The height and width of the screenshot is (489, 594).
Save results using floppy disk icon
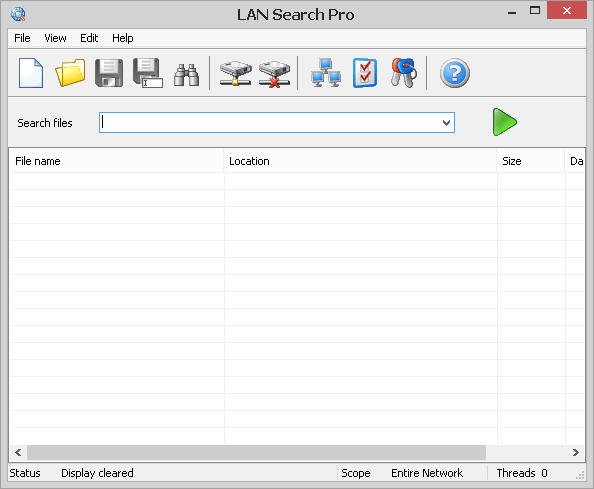coord(109,73)
